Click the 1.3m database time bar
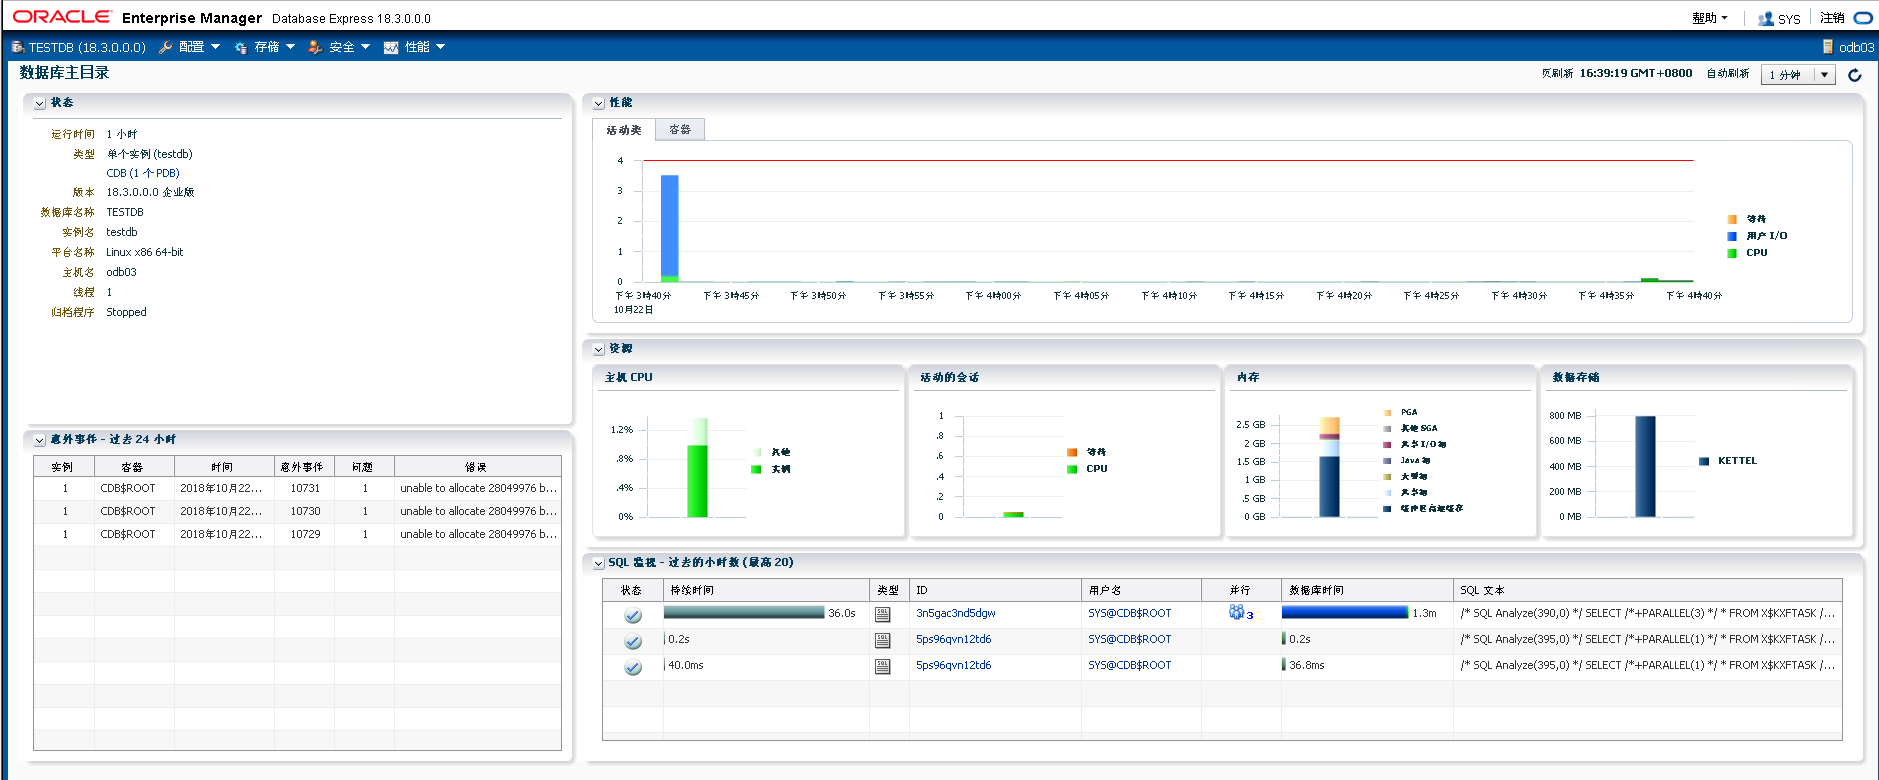 [1345, 613]
